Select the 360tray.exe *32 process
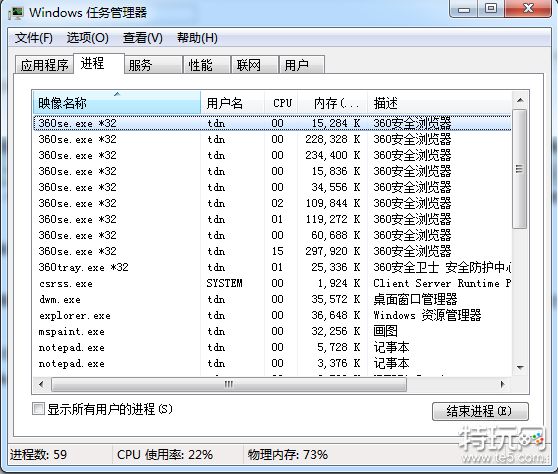Viewport: 558px width, 474px height. (272, 267)
